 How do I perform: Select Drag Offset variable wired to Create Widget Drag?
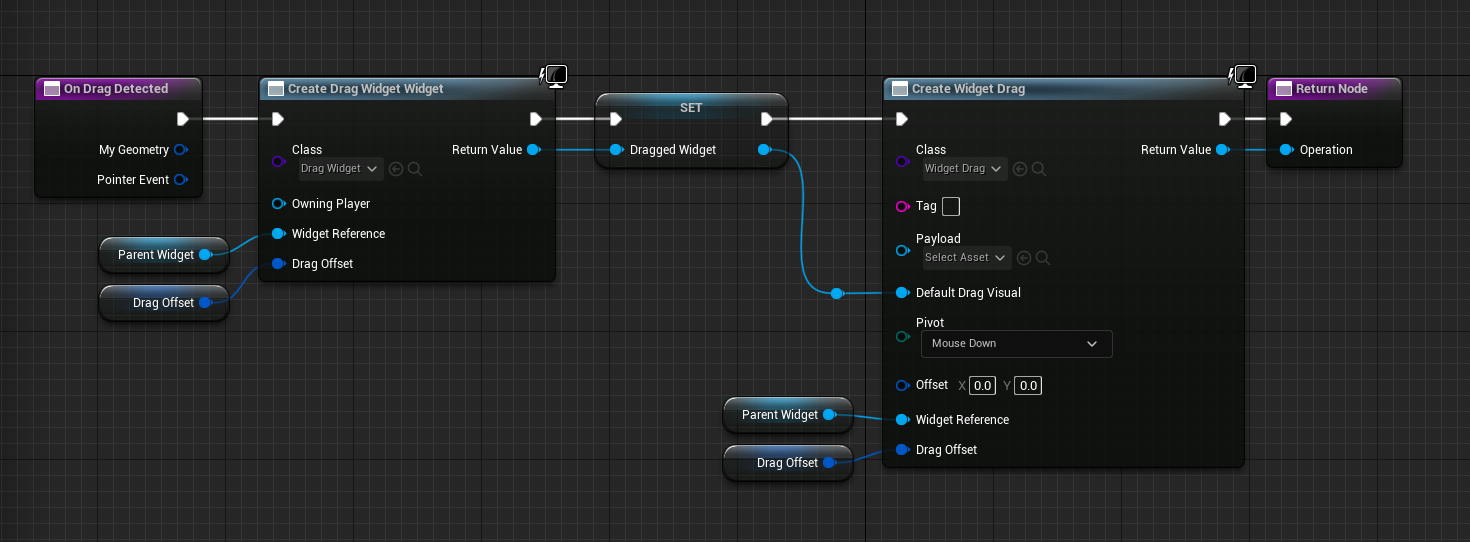tap(788, 463)
